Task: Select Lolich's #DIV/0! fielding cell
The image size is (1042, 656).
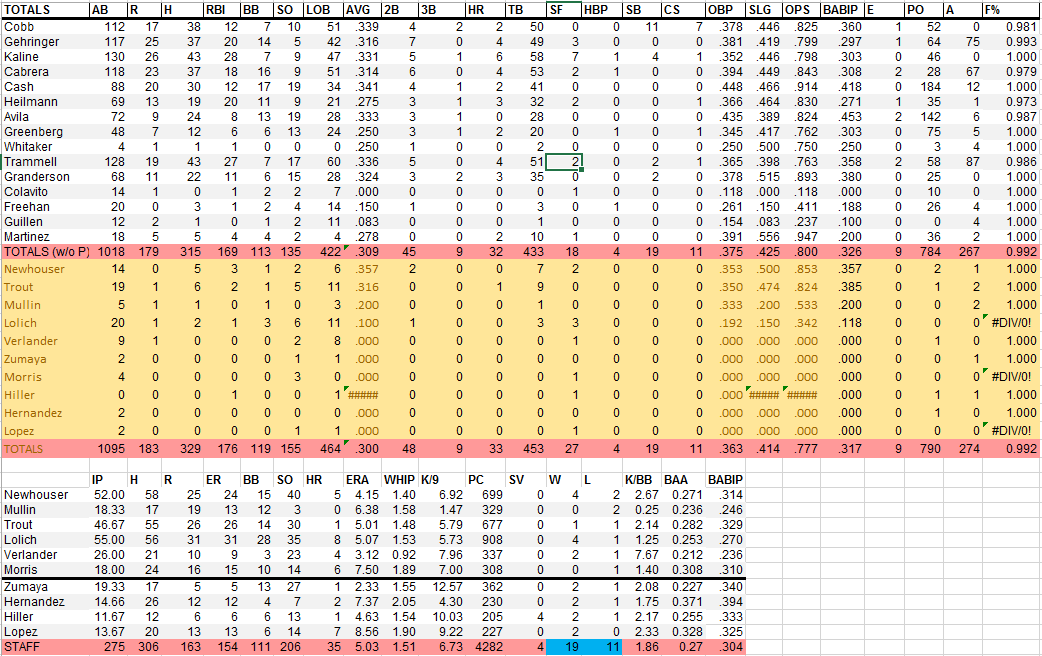Action: click(x=1011, y=323)
